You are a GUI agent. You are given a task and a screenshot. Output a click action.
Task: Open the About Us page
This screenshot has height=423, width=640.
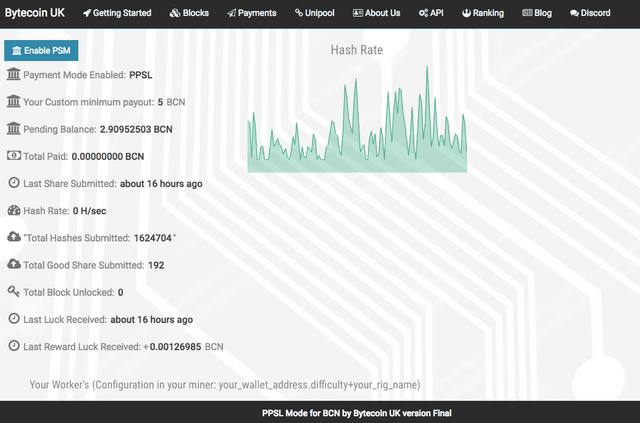click(x=376, y=13)
